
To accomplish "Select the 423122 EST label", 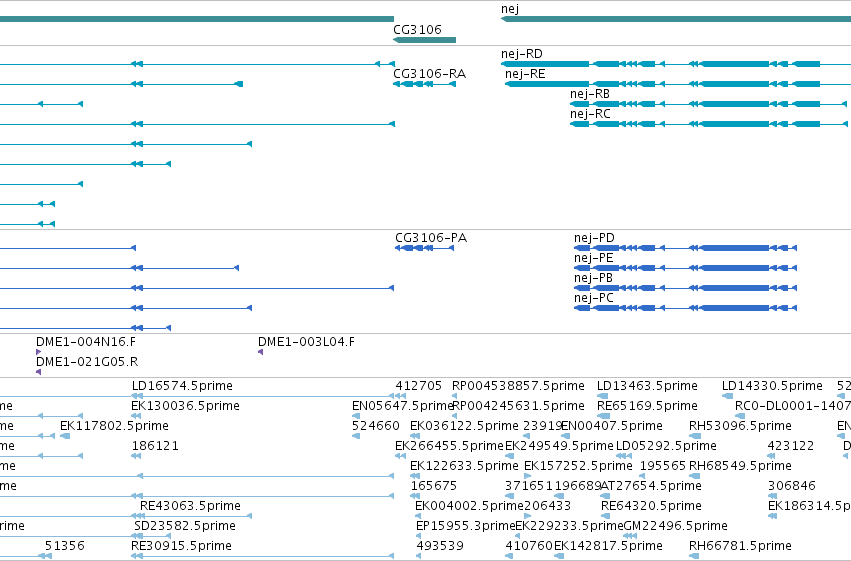I will point(791,446).
